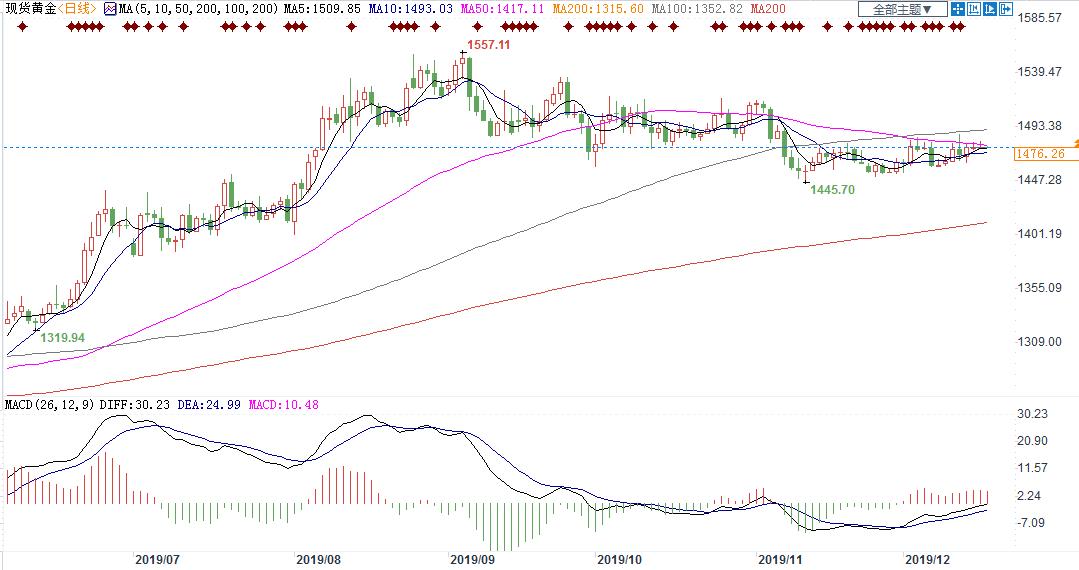The height and width of the screenshot is (570, 1079).
Task: Click the MA indicator chart icon before MA(5,10...)
Action: [x=110, y=9]
